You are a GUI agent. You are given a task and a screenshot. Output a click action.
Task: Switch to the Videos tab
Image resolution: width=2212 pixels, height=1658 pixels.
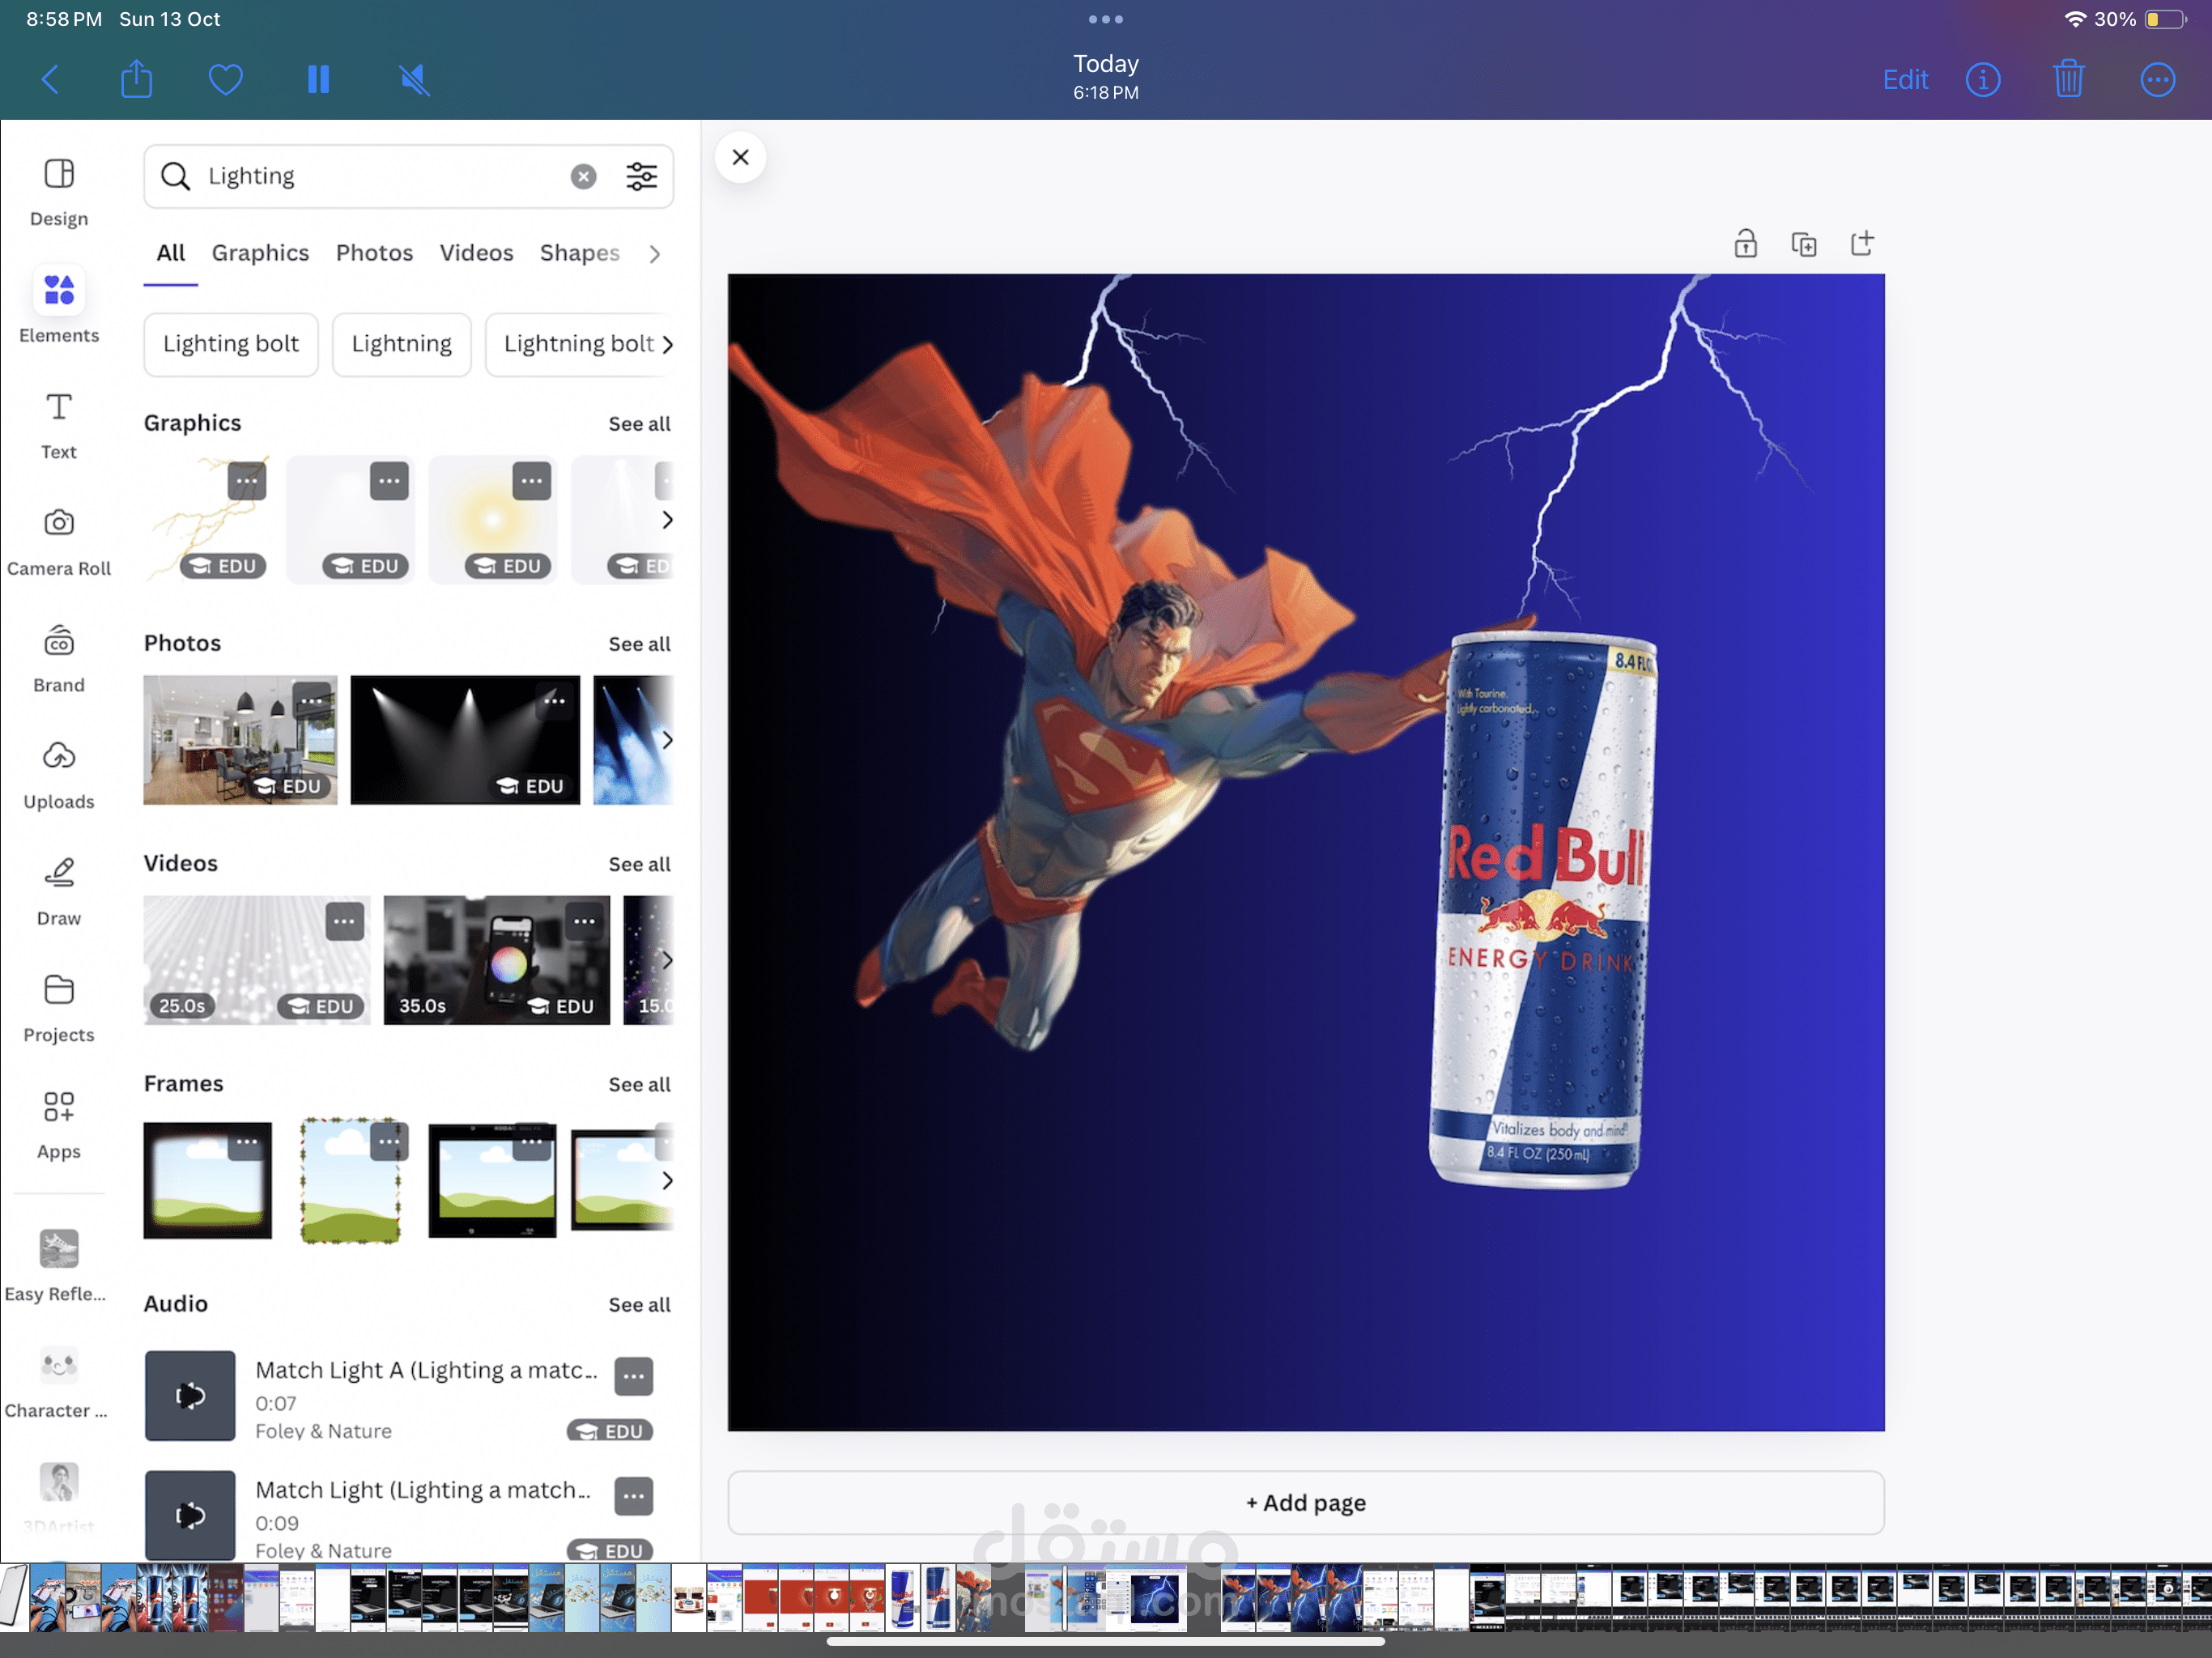pyautogui.click(x=476, y=253)
